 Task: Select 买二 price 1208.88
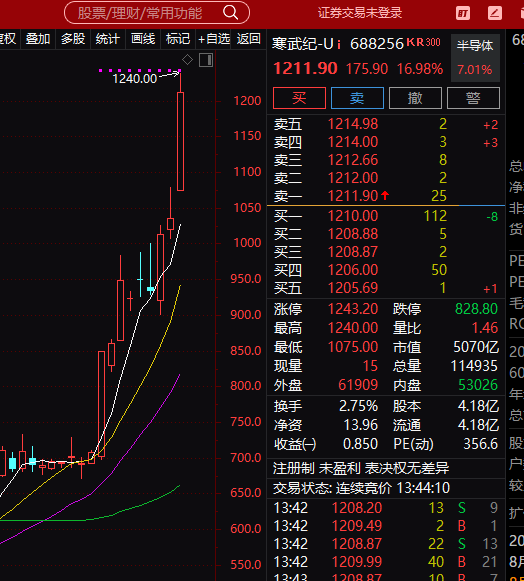tap(353, 234)
